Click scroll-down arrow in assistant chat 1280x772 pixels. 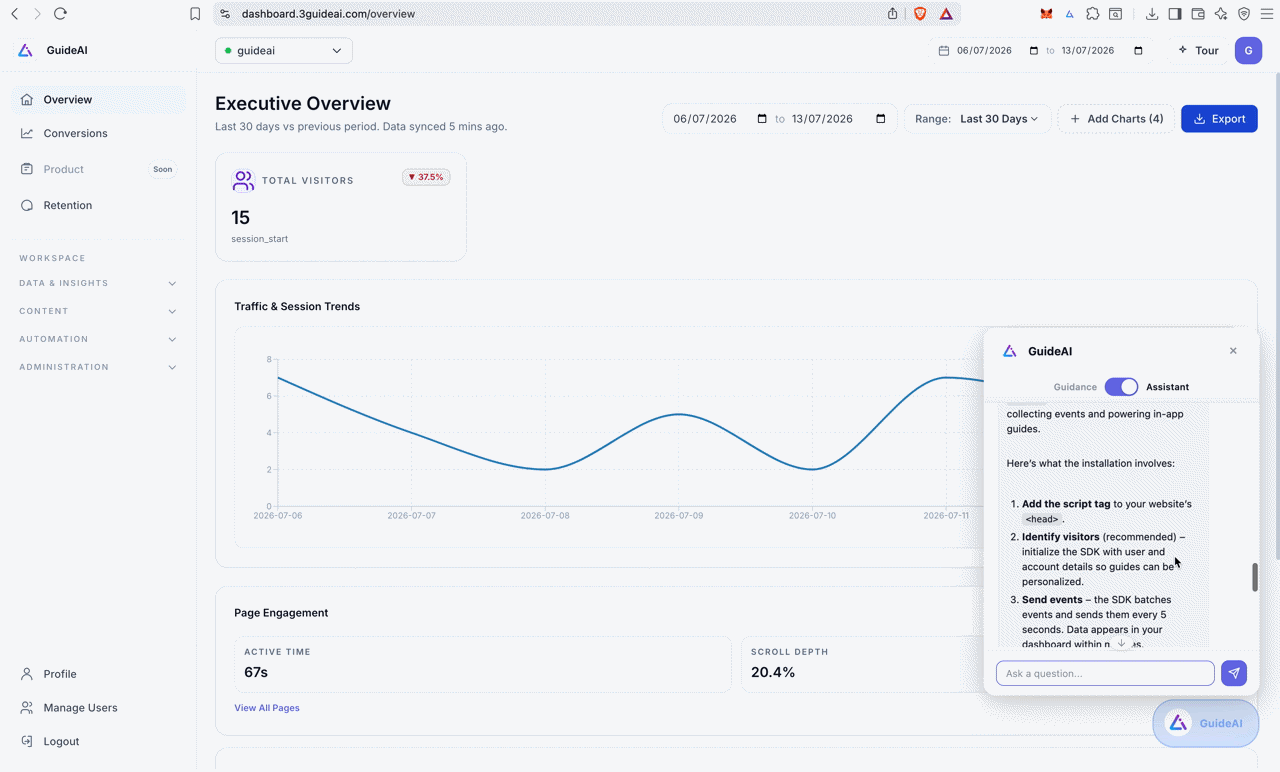[x=1122, y=643]
